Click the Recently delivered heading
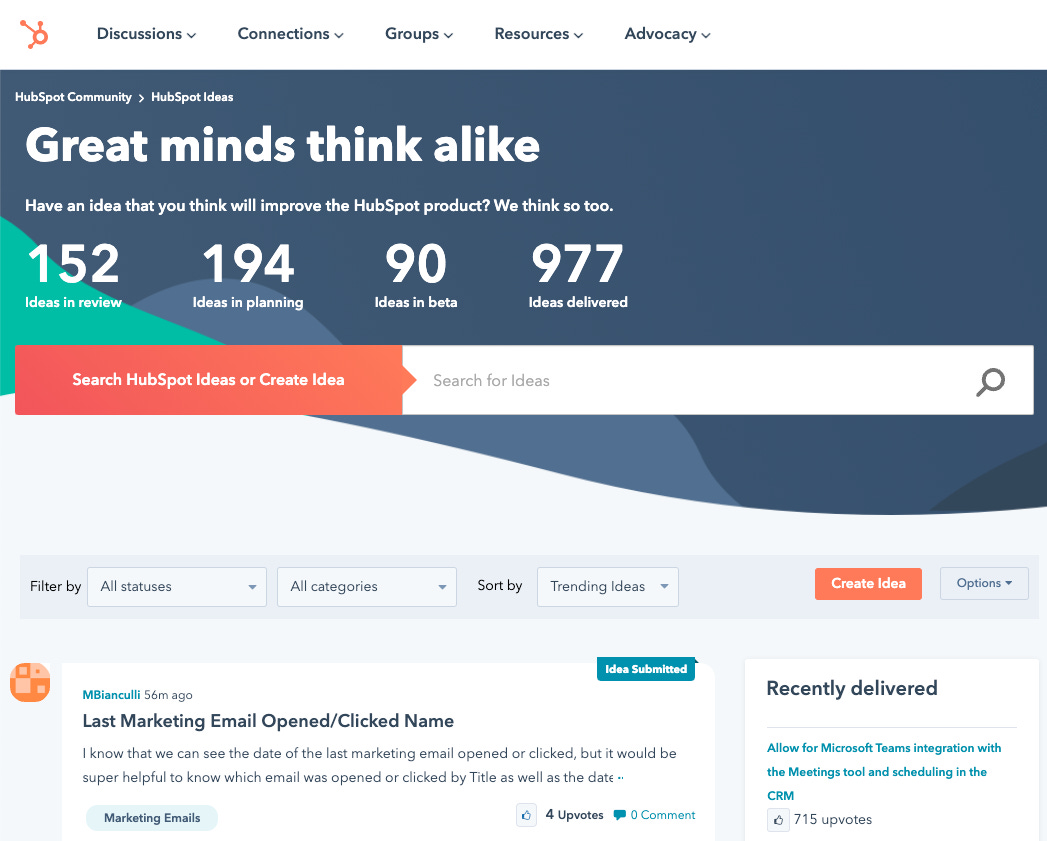This screenshot has height=841, width=1047. pos(852,688)
